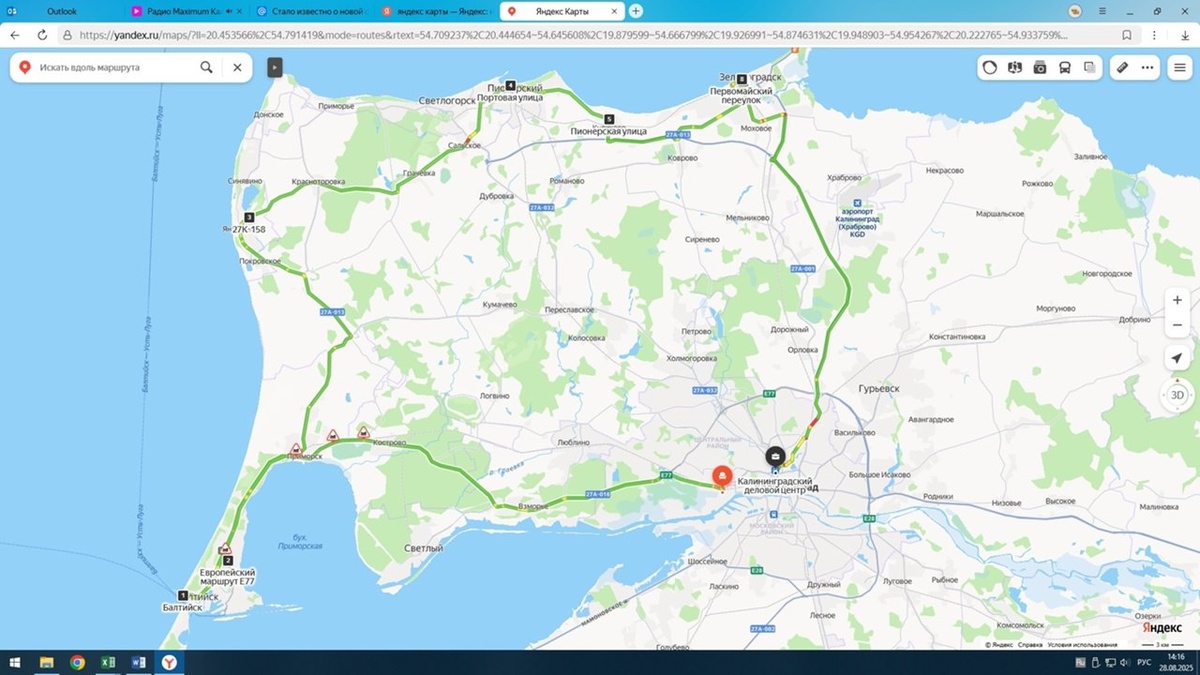The width and height of the screenshot is (1200, 675).
Task: Open a new browser tab with plus button
Action: [x=636, y=11]
